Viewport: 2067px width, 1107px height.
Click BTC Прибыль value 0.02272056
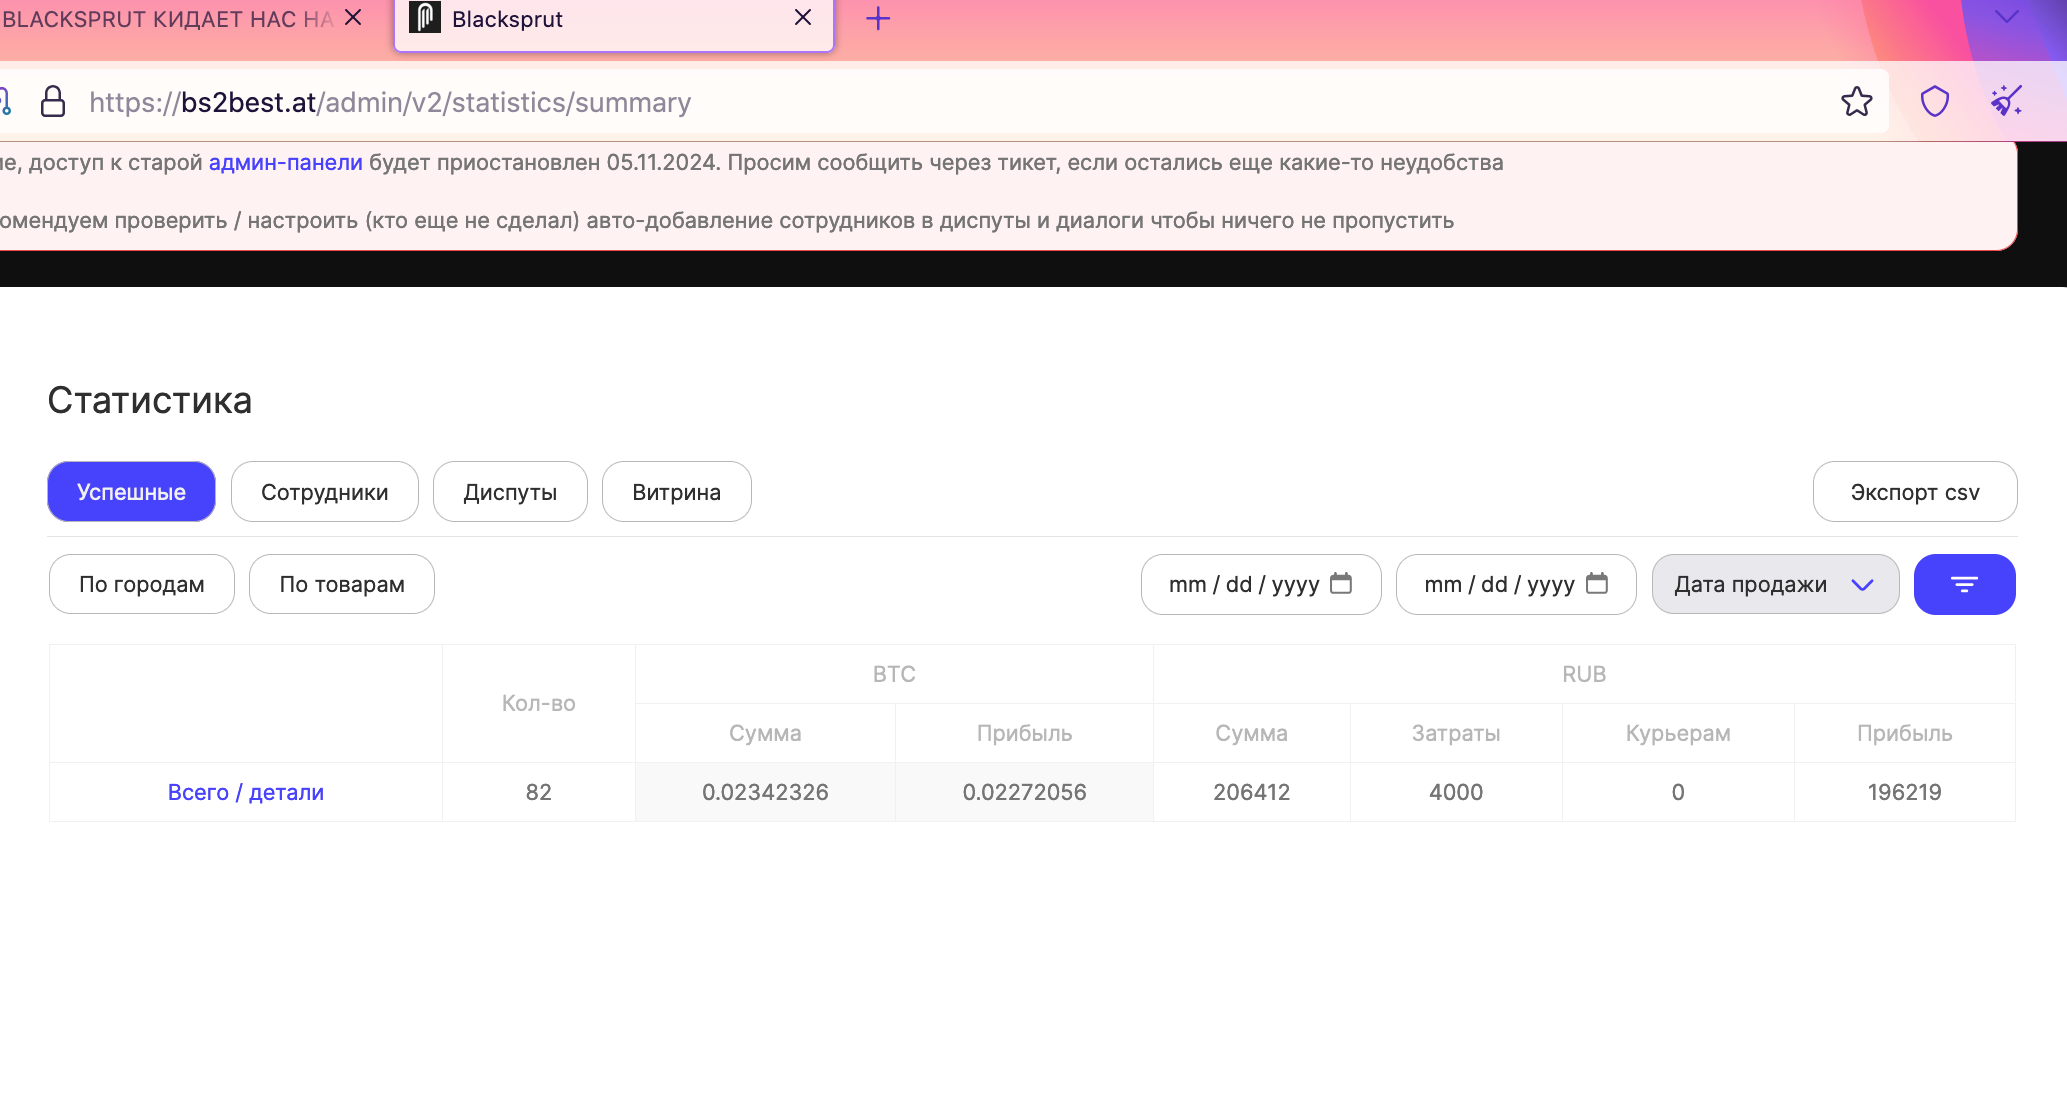(x=1024, y=792)
